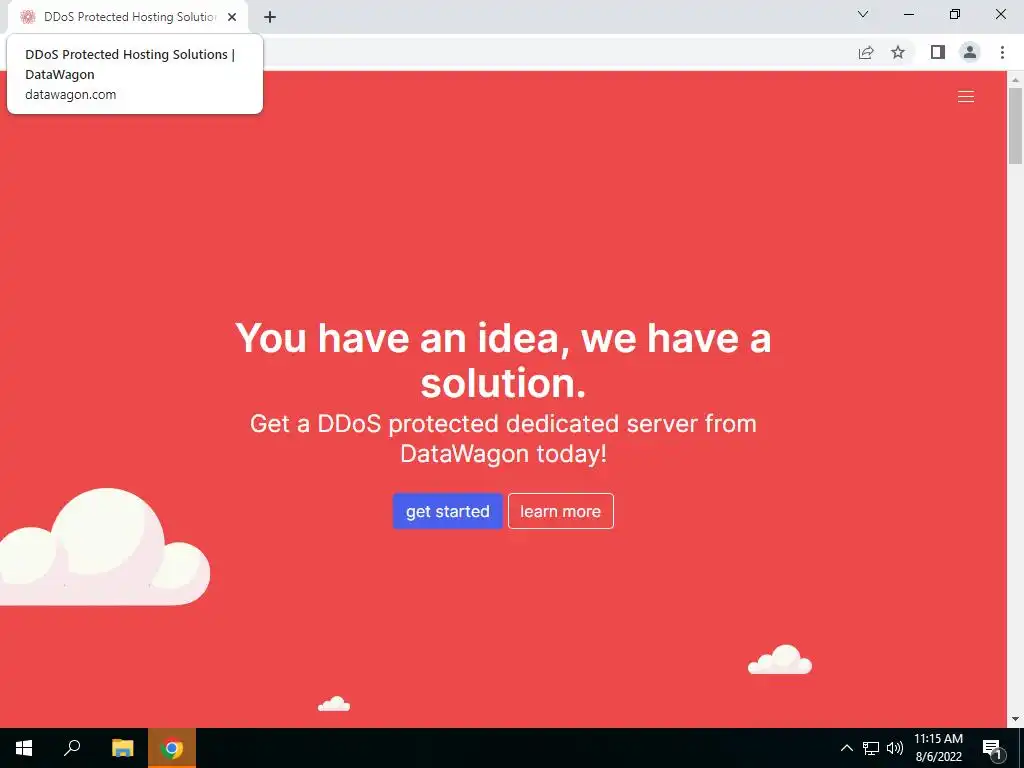Click the 'You have an idea' headline
1024x768 pixels.
(503, 360)
